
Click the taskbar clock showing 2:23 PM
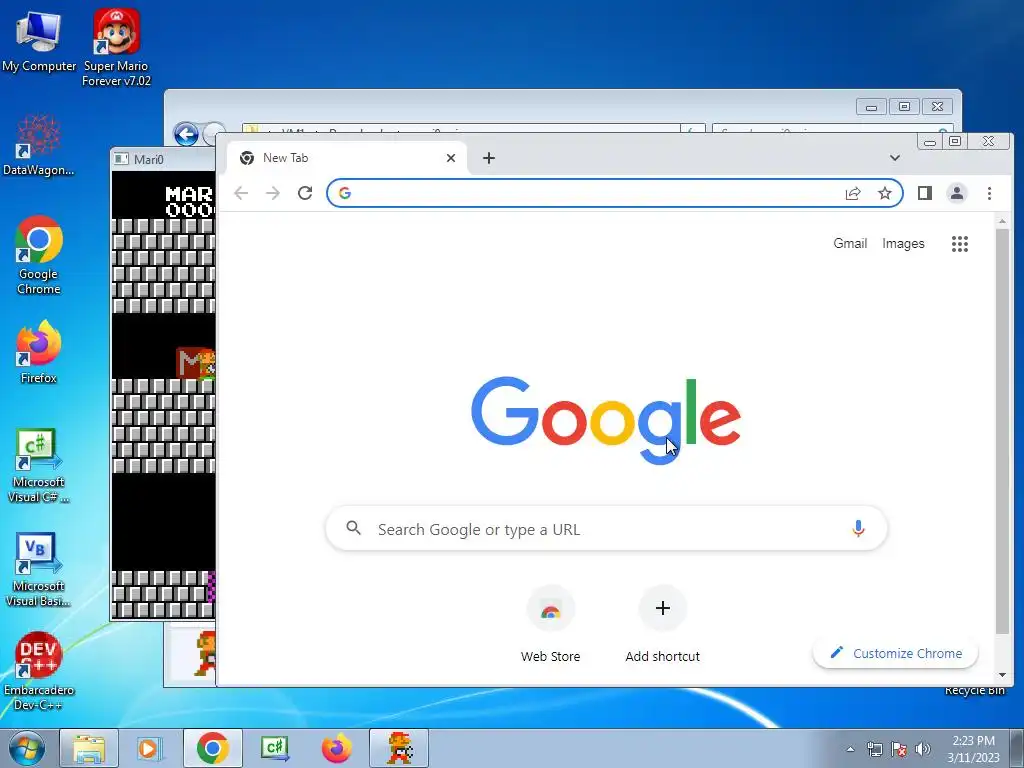(973, 748)
